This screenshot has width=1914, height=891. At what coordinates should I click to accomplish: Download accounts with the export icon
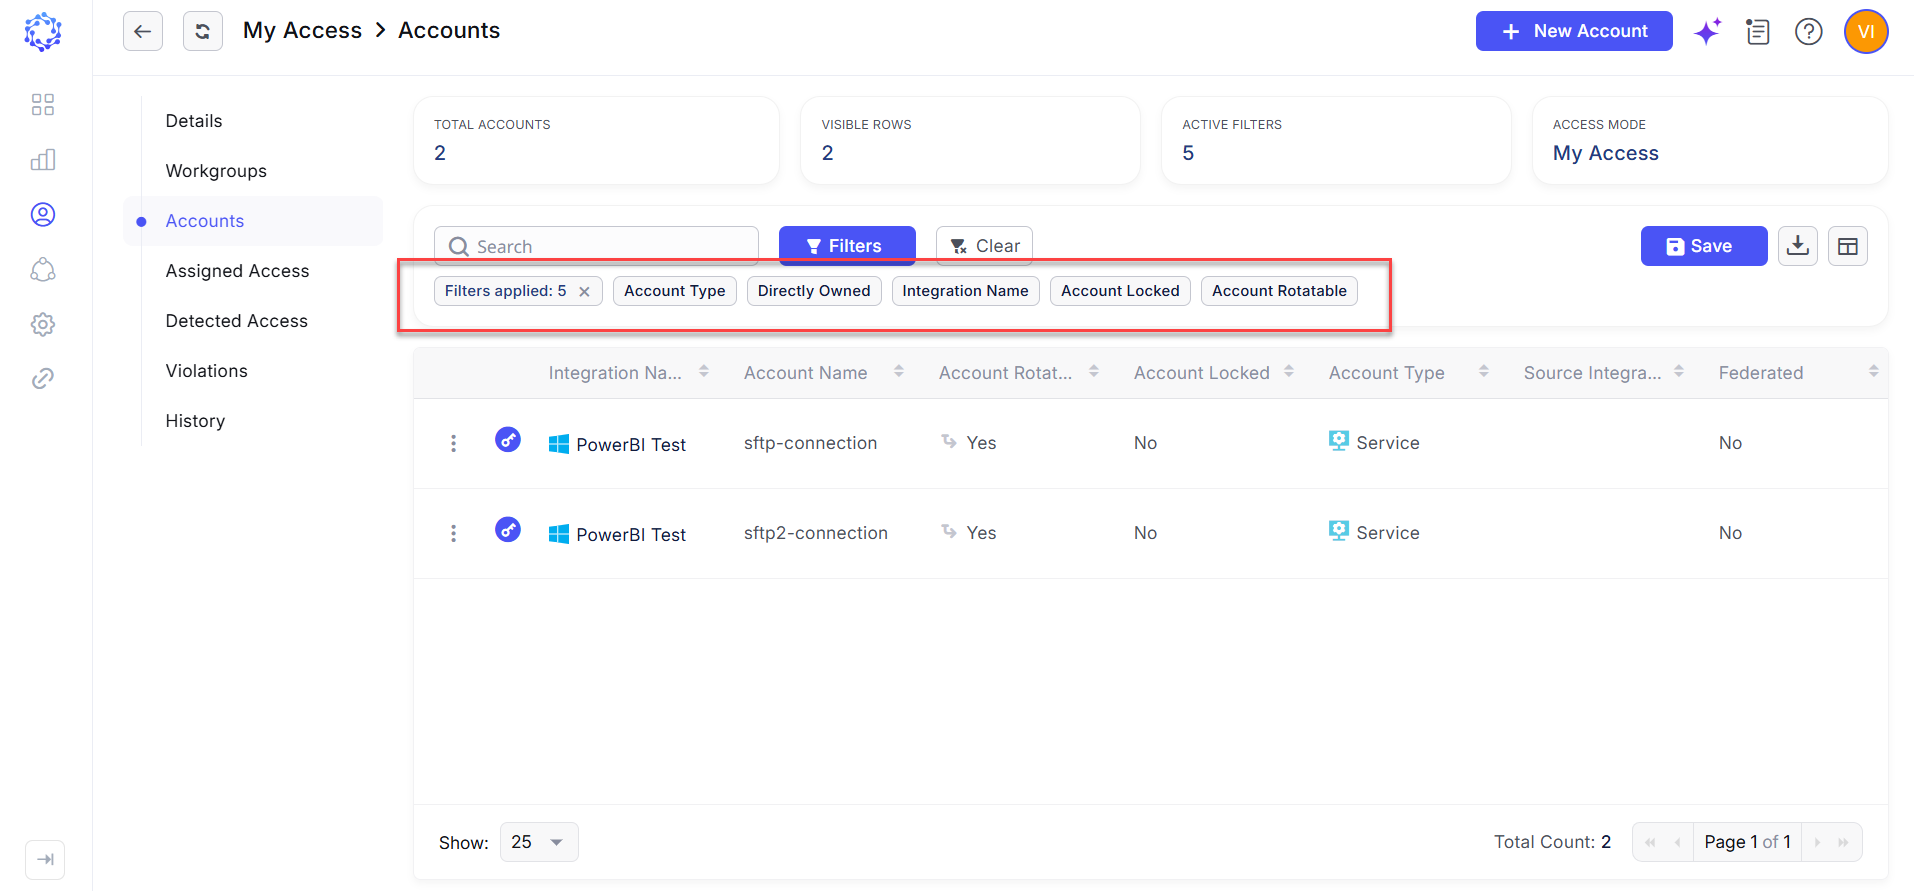pos(1798,246)
